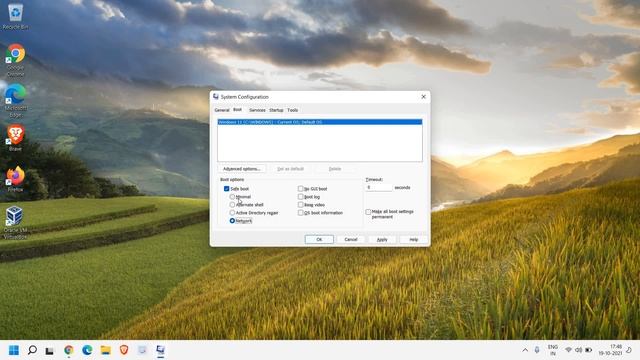The image size is (640, 360).
Task: Click the faded taskbar icon beside Brave
Action: pos(142,350)
